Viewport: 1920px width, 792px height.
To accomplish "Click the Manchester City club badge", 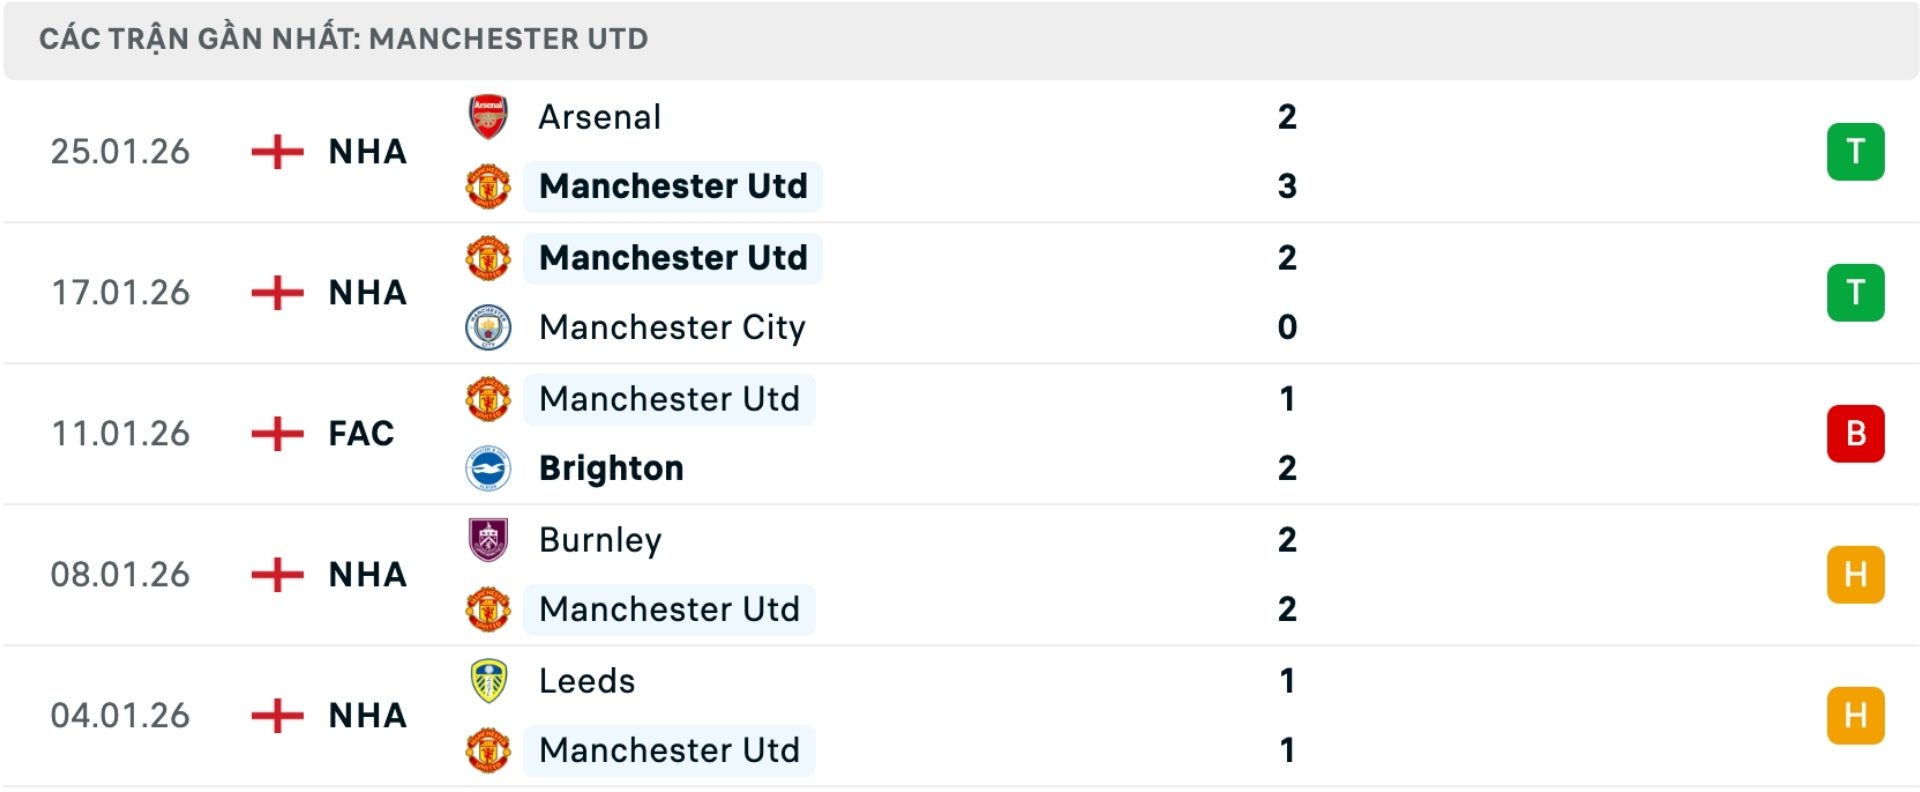I will tap(487, 327).
